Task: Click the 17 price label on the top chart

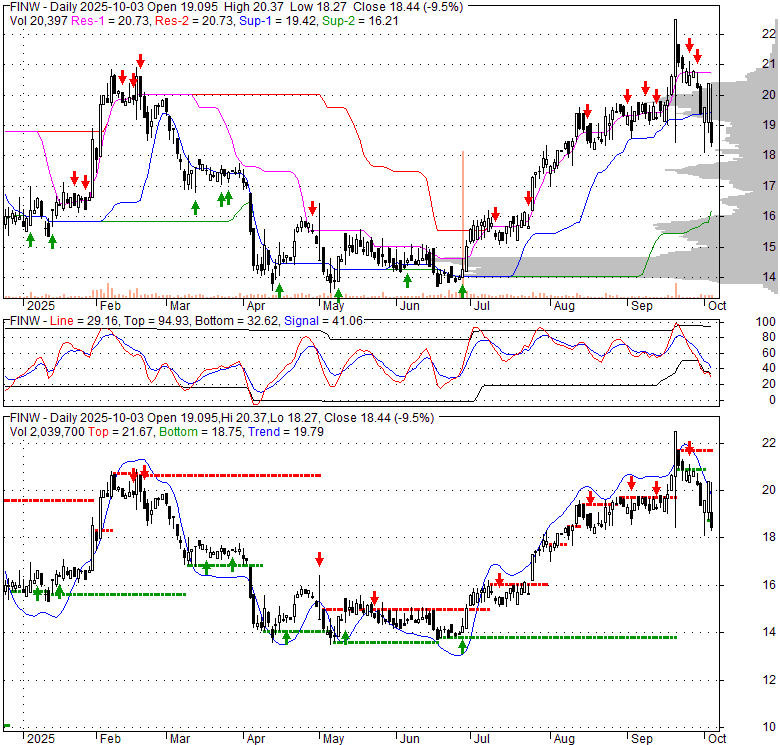Action: coord(769,186)
